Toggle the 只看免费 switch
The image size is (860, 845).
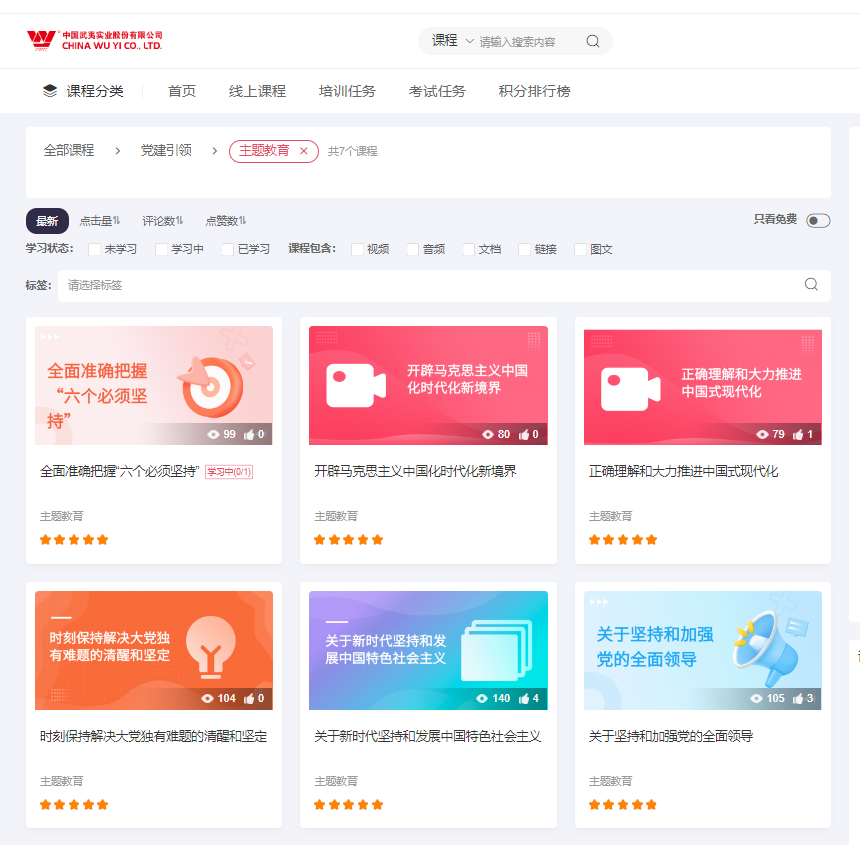(818, 221)
